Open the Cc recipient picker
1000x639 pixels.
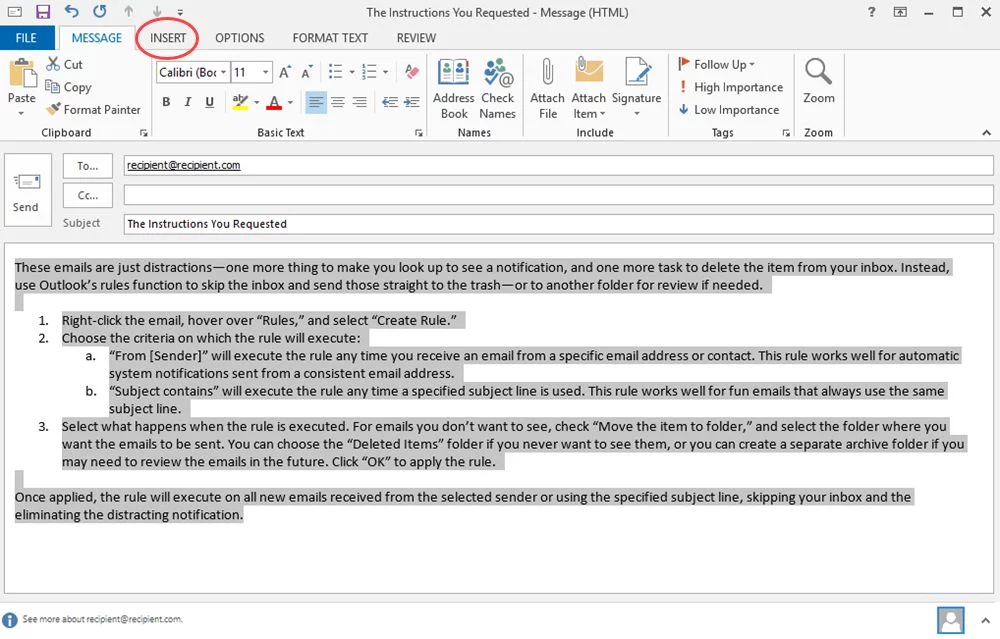(x=87, y=194)
